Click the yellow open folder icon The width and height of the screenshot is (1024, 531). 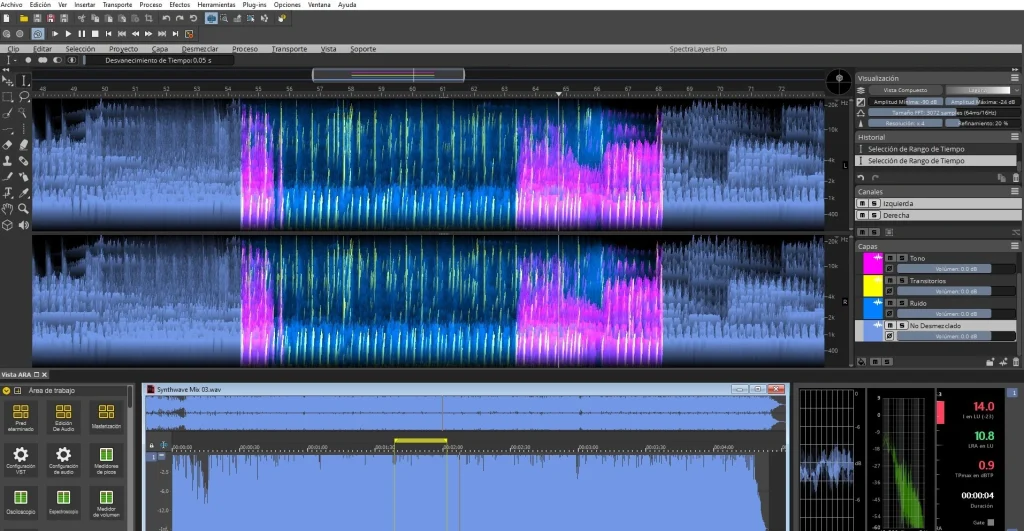click(x=24, y=18)
